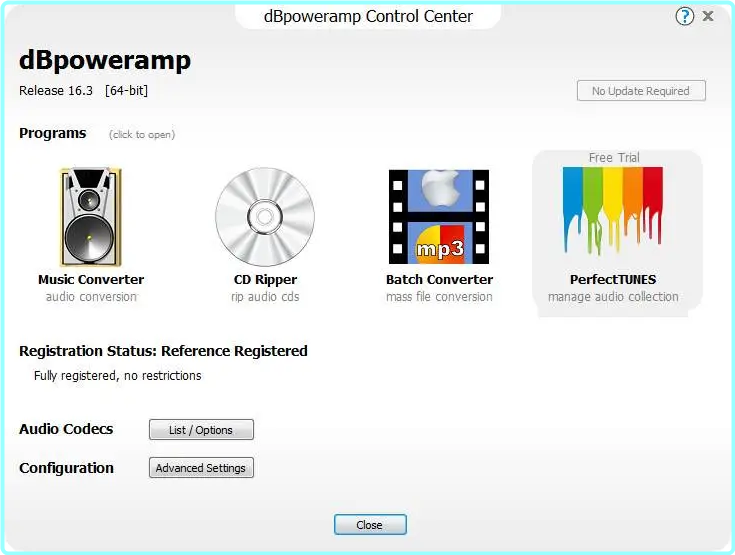Screen dimensions: 735x555
Task: Click the CD Ripper label
Action: pos(265,280)
